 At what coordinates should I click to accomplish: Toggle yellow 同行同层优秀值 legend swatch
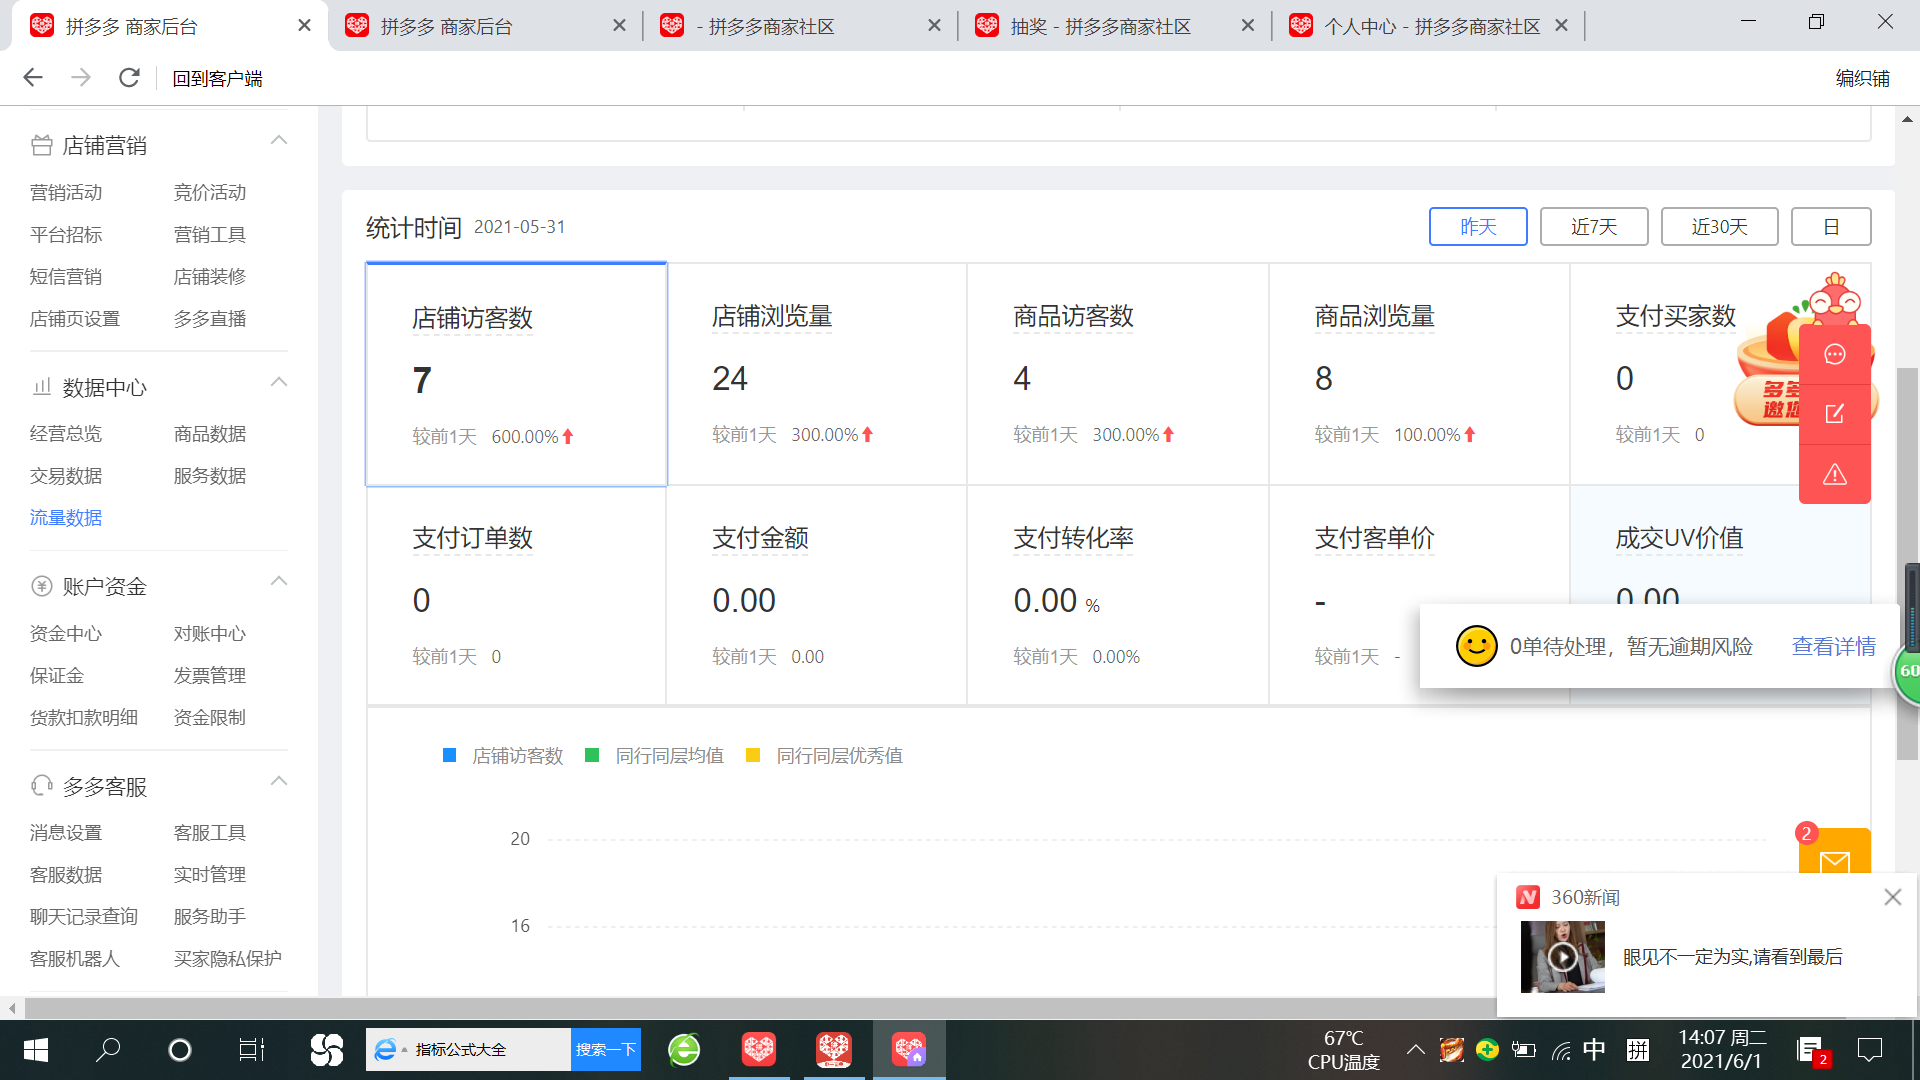pyautogui.click(x=753, y=756)
